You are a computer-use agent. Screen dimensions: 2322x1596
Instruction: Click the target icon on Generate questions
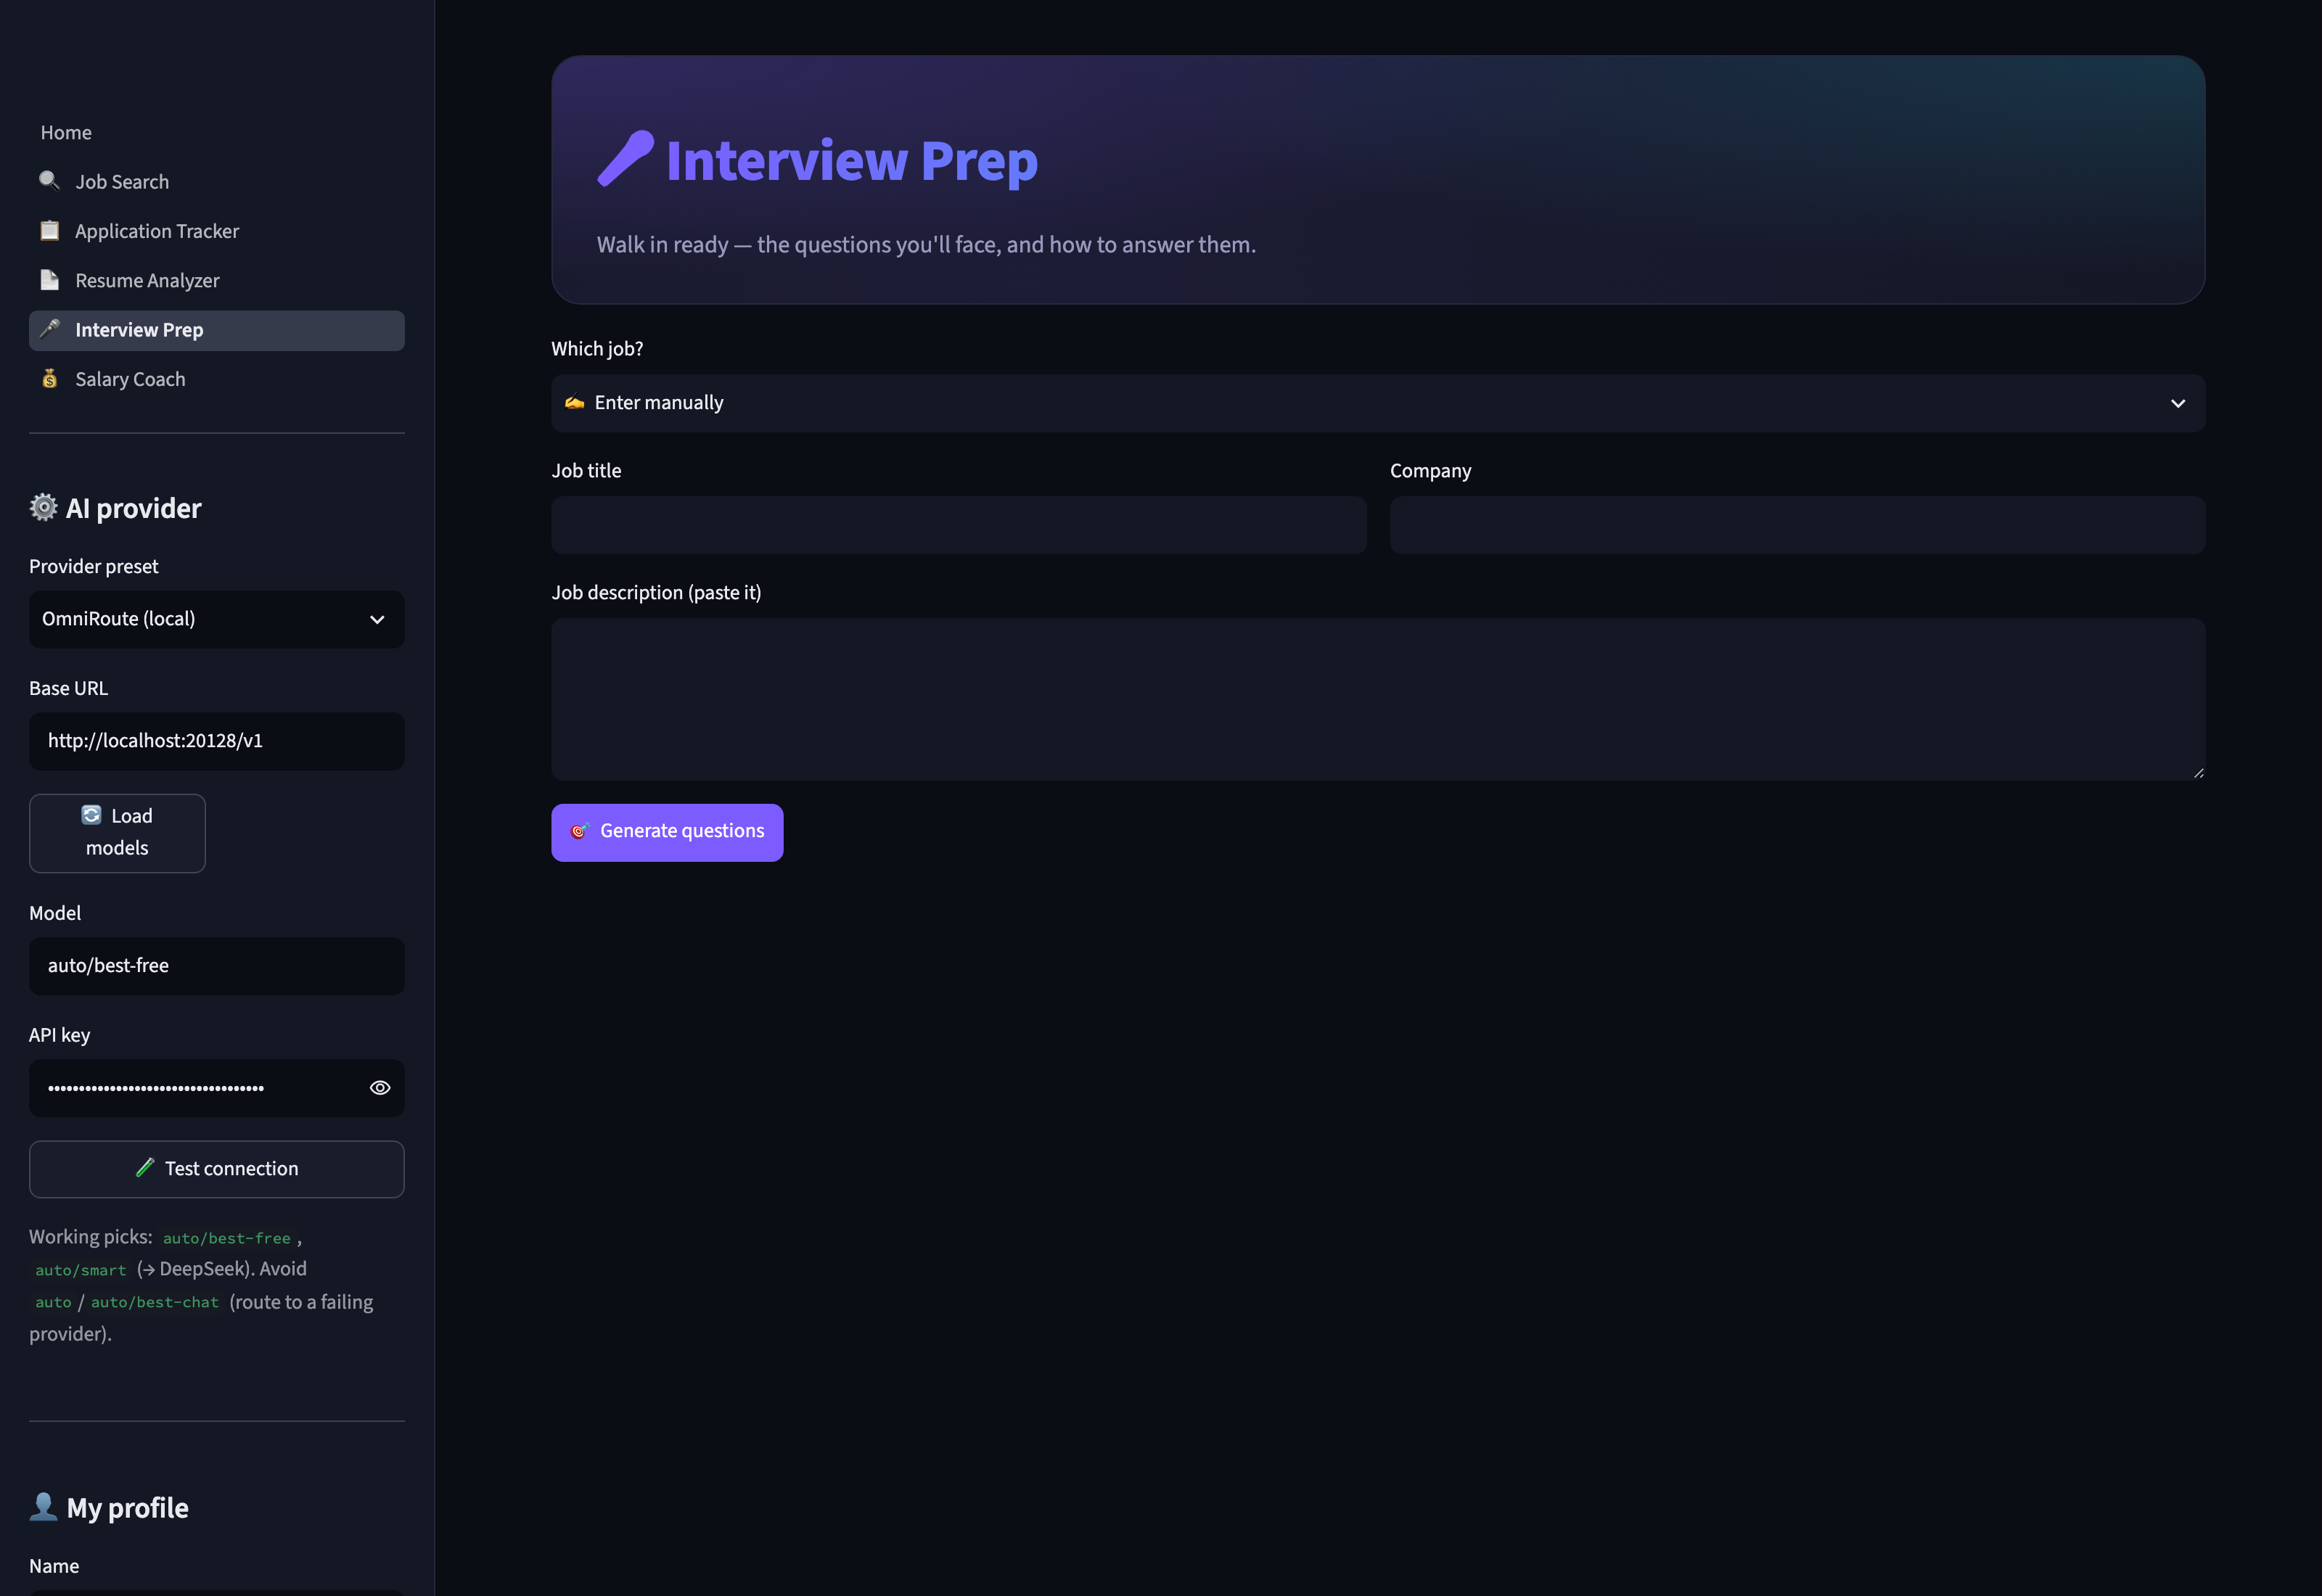(x=579, y=831)
